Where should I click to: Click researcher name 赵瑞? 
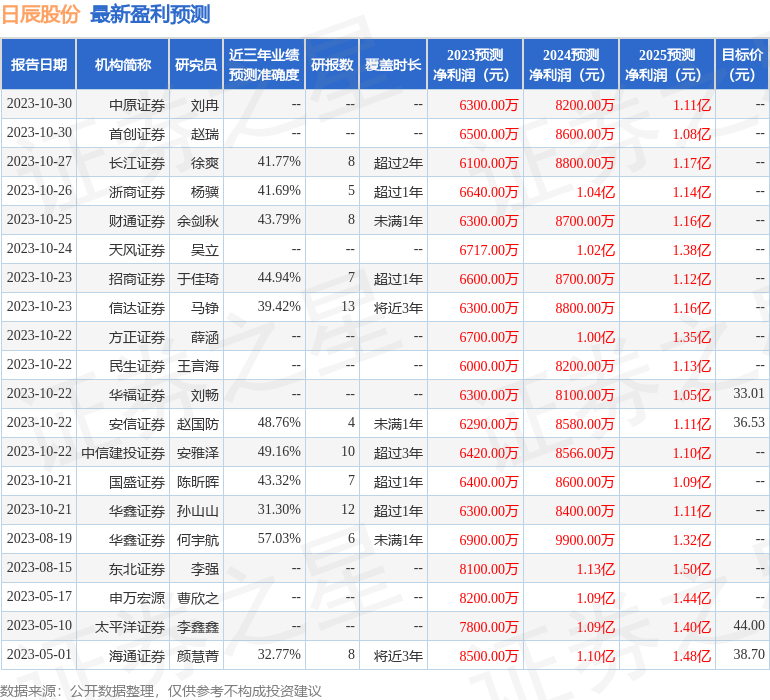click(x=205, y=134)
